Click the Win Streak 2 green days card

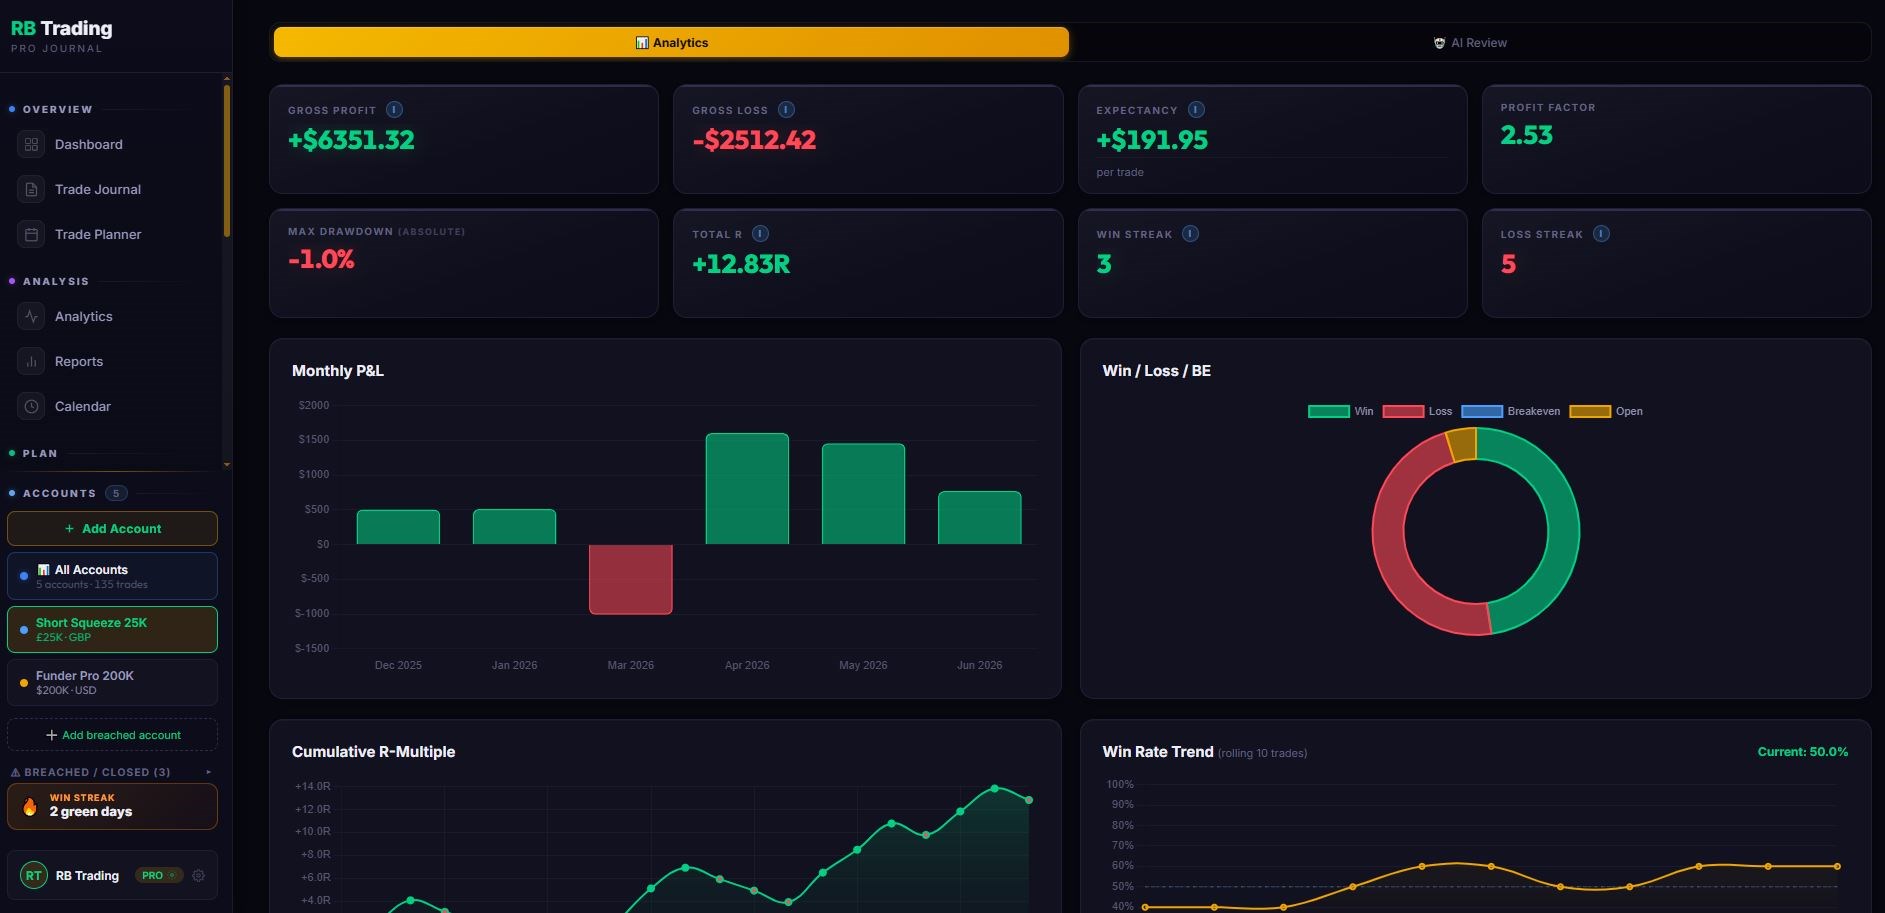[112, 806]
